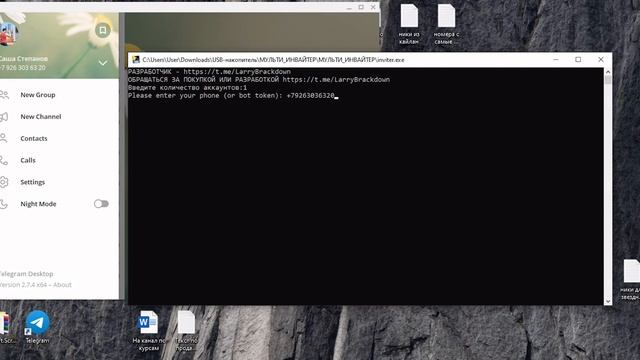Viewport: 640px width, 360px height.
Task: Open Settings in Telegram menu
Action: (x=60, y=182)
